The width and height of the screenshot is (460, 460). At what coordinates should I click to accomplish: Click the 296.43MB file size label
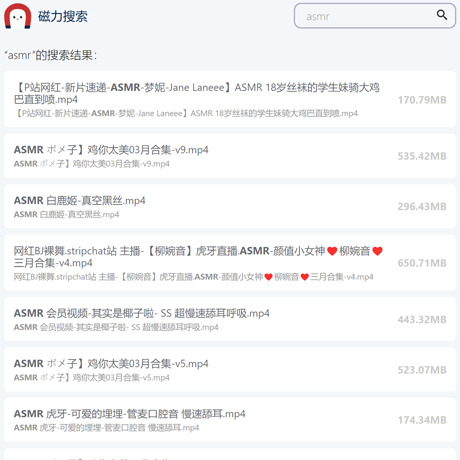[x=422, y=206]
